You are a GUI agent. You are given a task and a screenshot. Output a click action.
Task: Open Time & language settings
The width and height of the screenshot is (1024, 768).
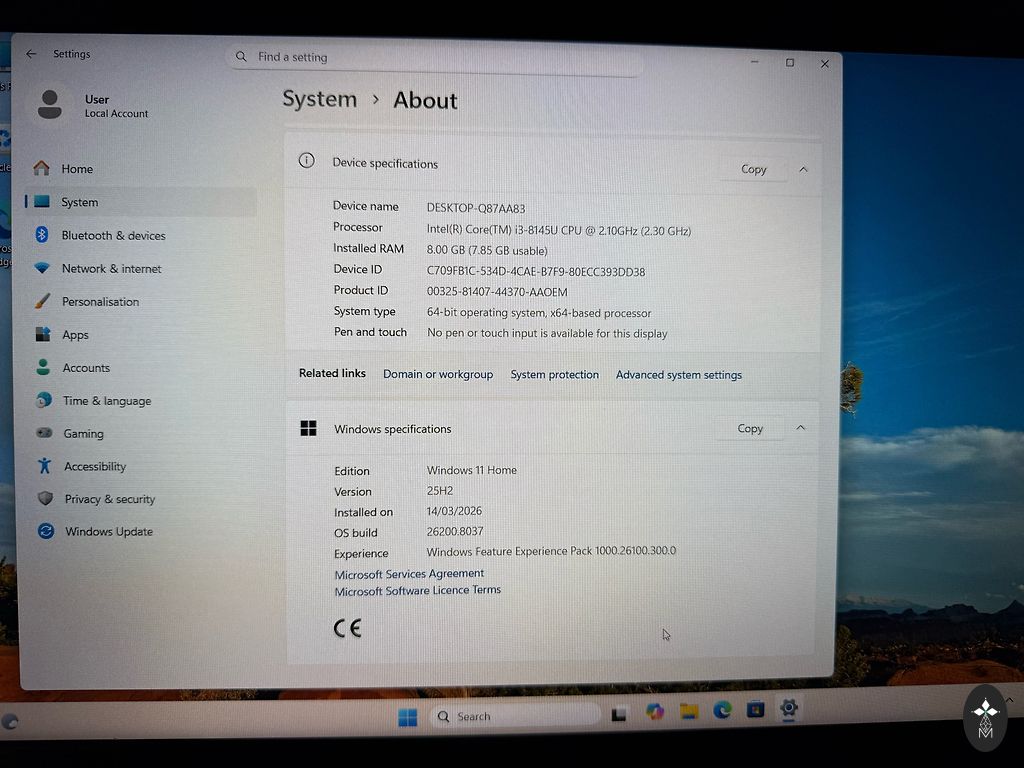point(106,400)
